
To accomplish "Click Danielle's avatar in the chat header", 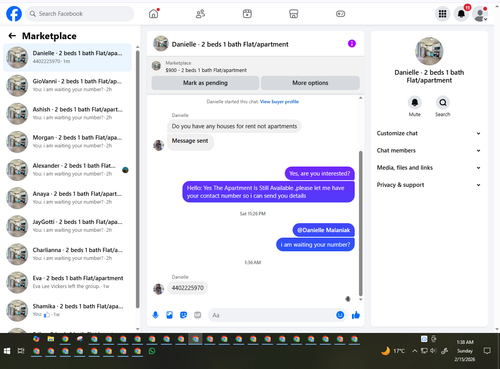I will 161,44.
